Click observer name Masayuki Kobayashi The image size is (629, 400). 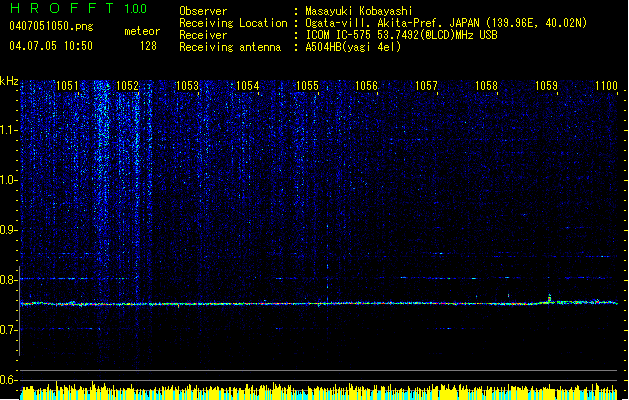[359, 11]
